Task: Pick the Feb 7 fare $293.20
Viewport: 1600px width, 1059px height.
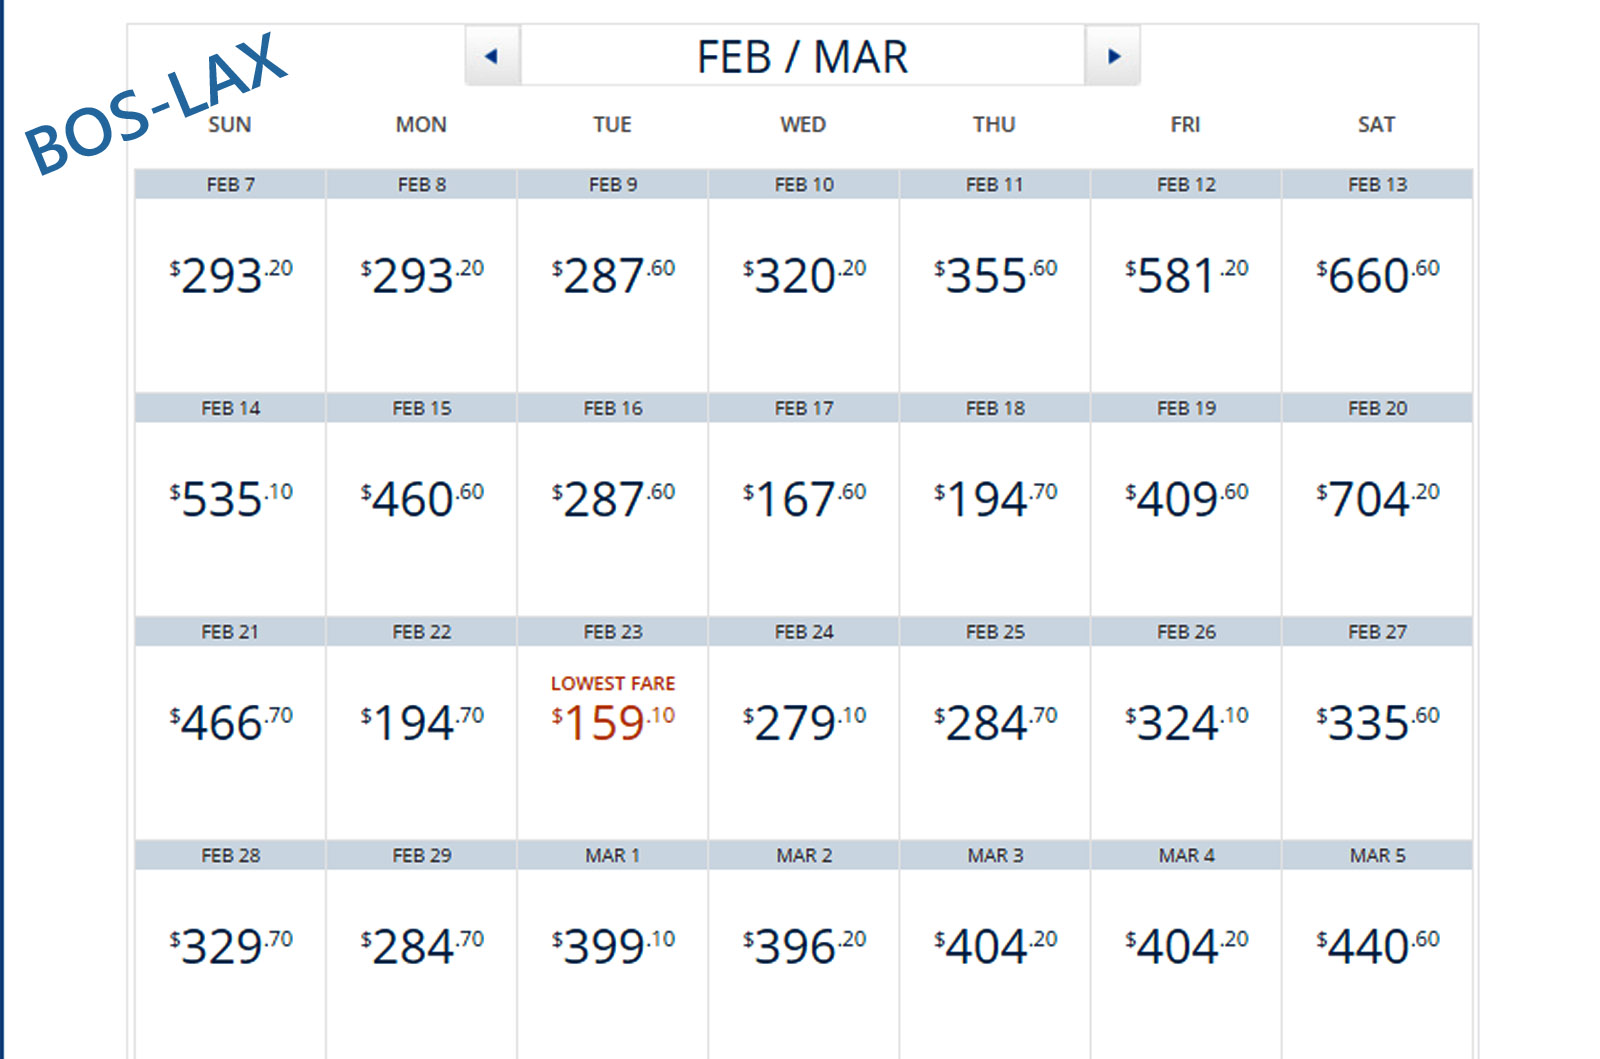Action: (x=231, y=275)
